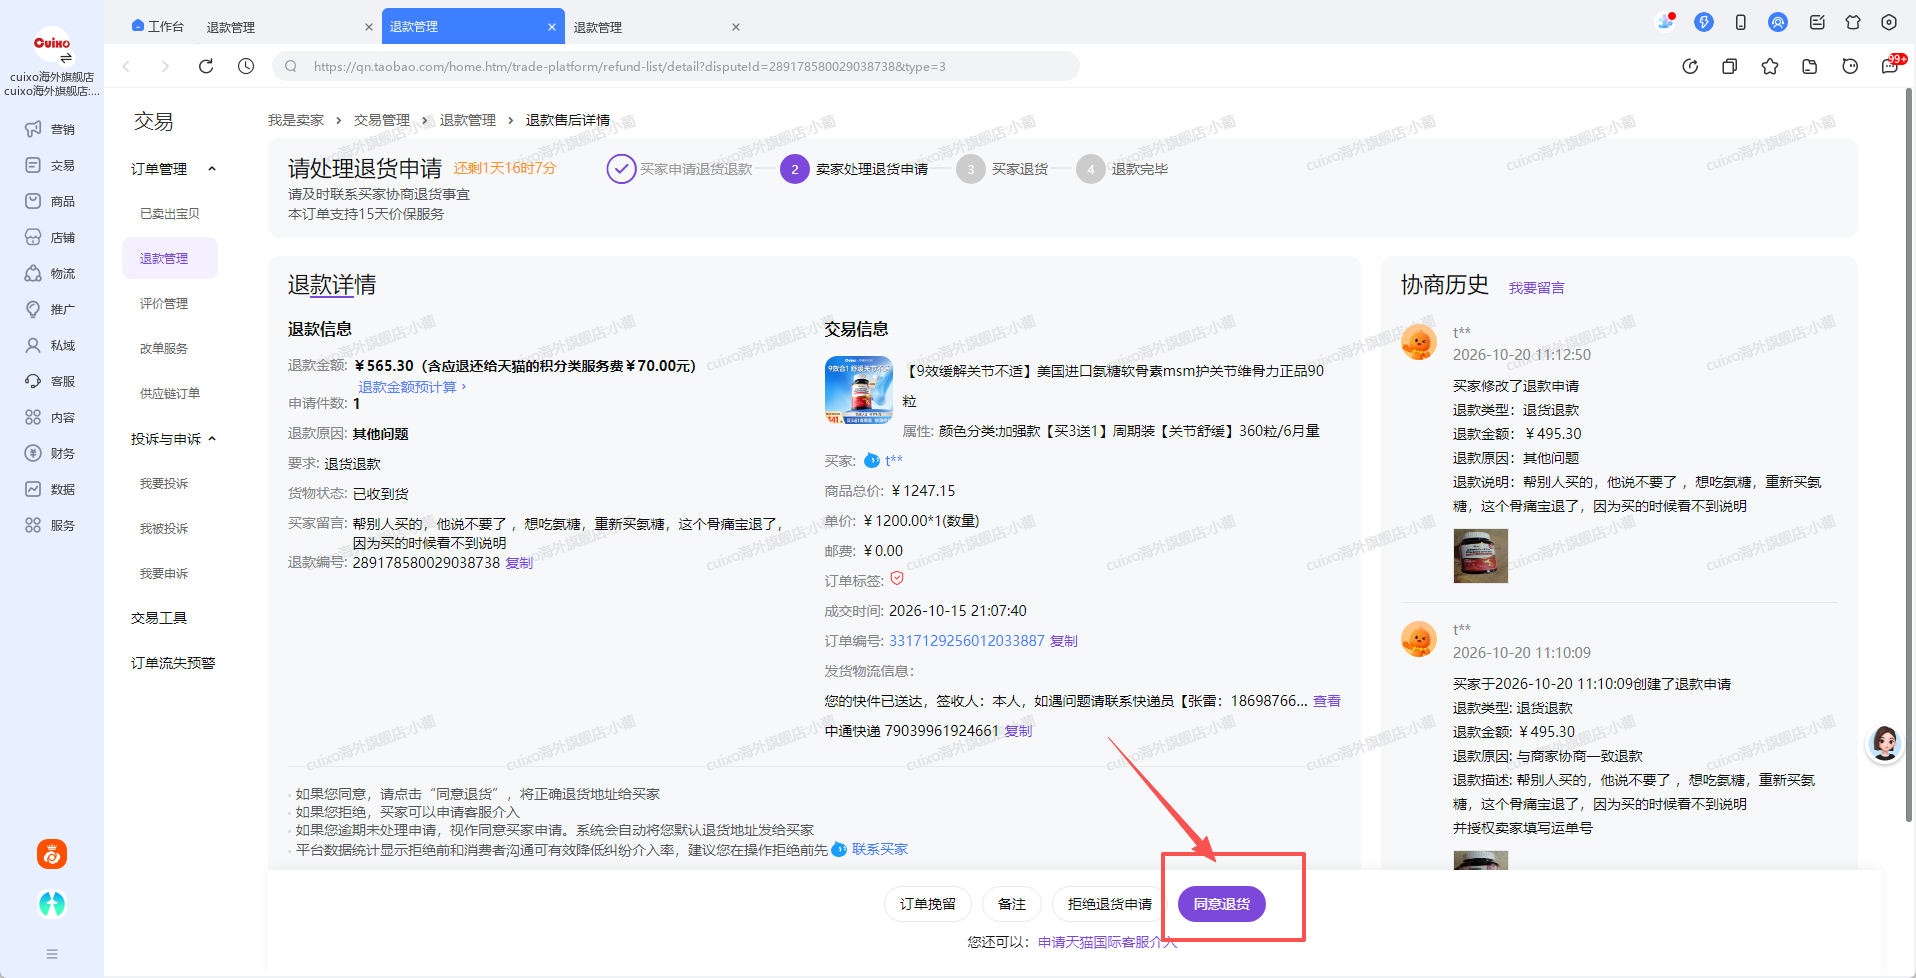The image size is (1916, 978).
Task: Click the 订单挽留 button
Action: pos(928,904)
